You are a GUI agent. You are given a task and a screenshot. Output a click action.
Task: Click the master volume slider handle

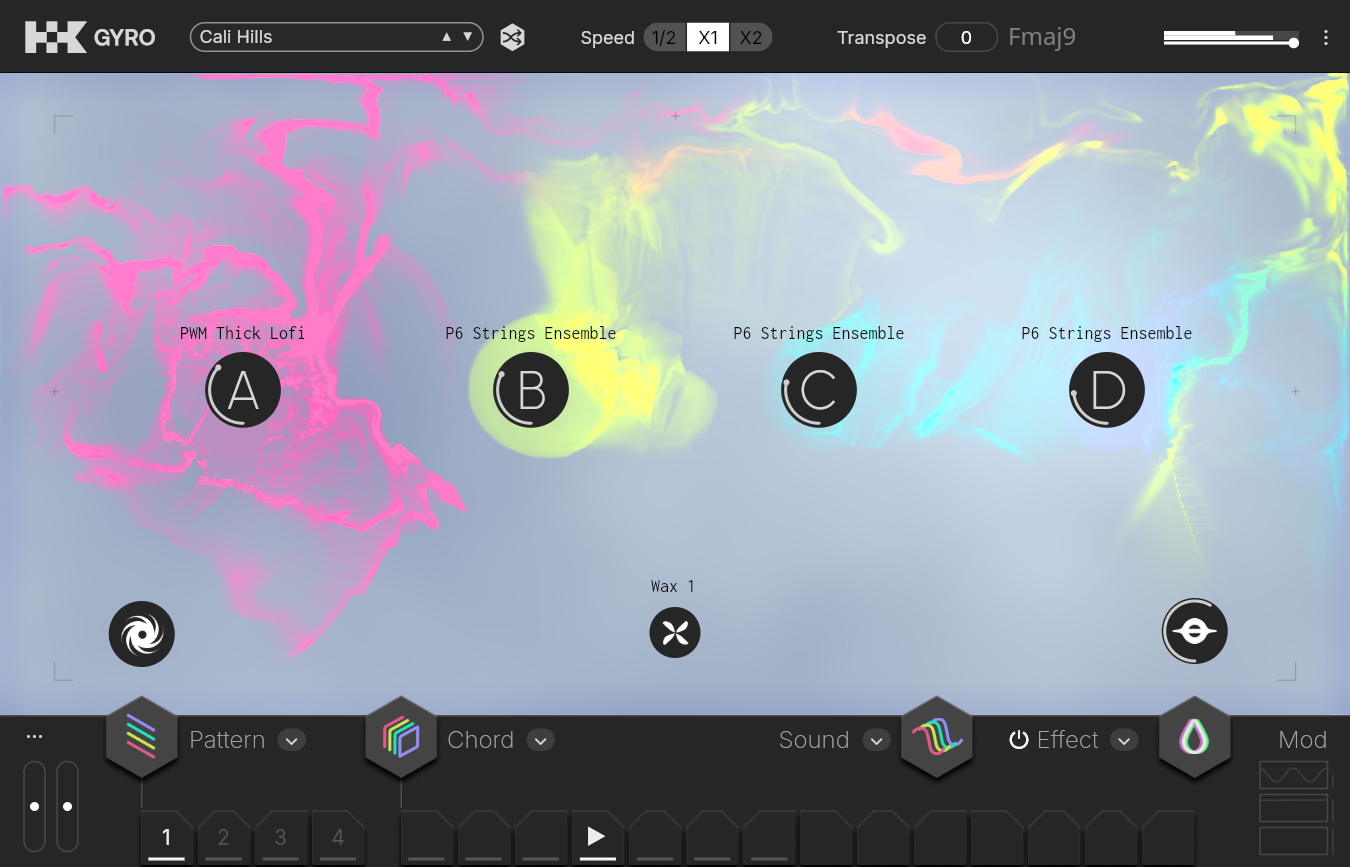pyautogui.click(x=1294, y=43)
